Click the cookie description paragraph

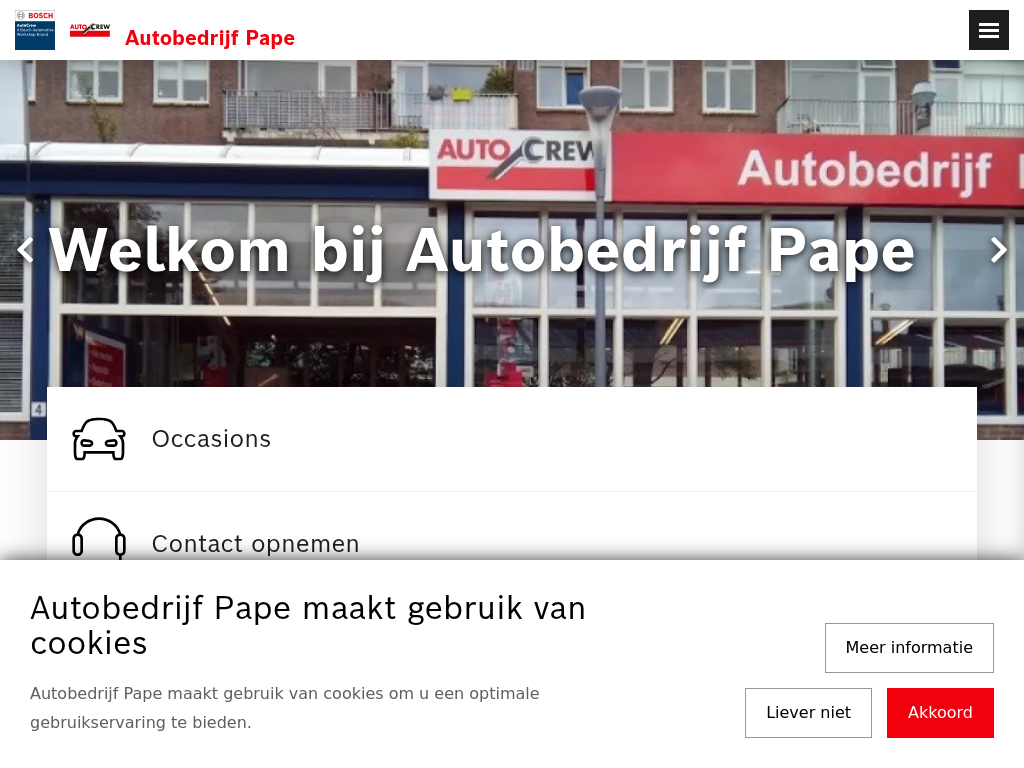(285, 708)
